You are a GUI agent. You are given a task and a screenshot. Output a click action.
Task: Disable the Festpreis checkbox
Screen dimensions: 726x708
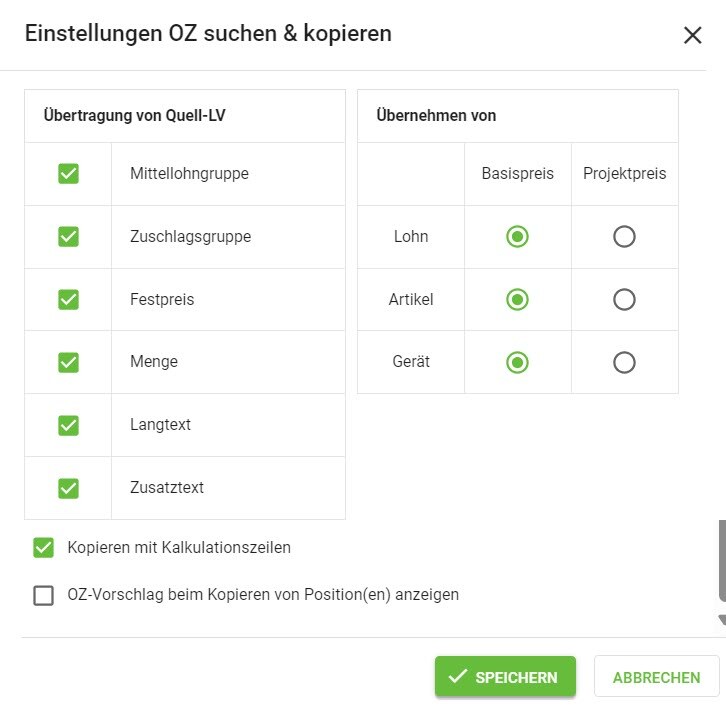68,299
